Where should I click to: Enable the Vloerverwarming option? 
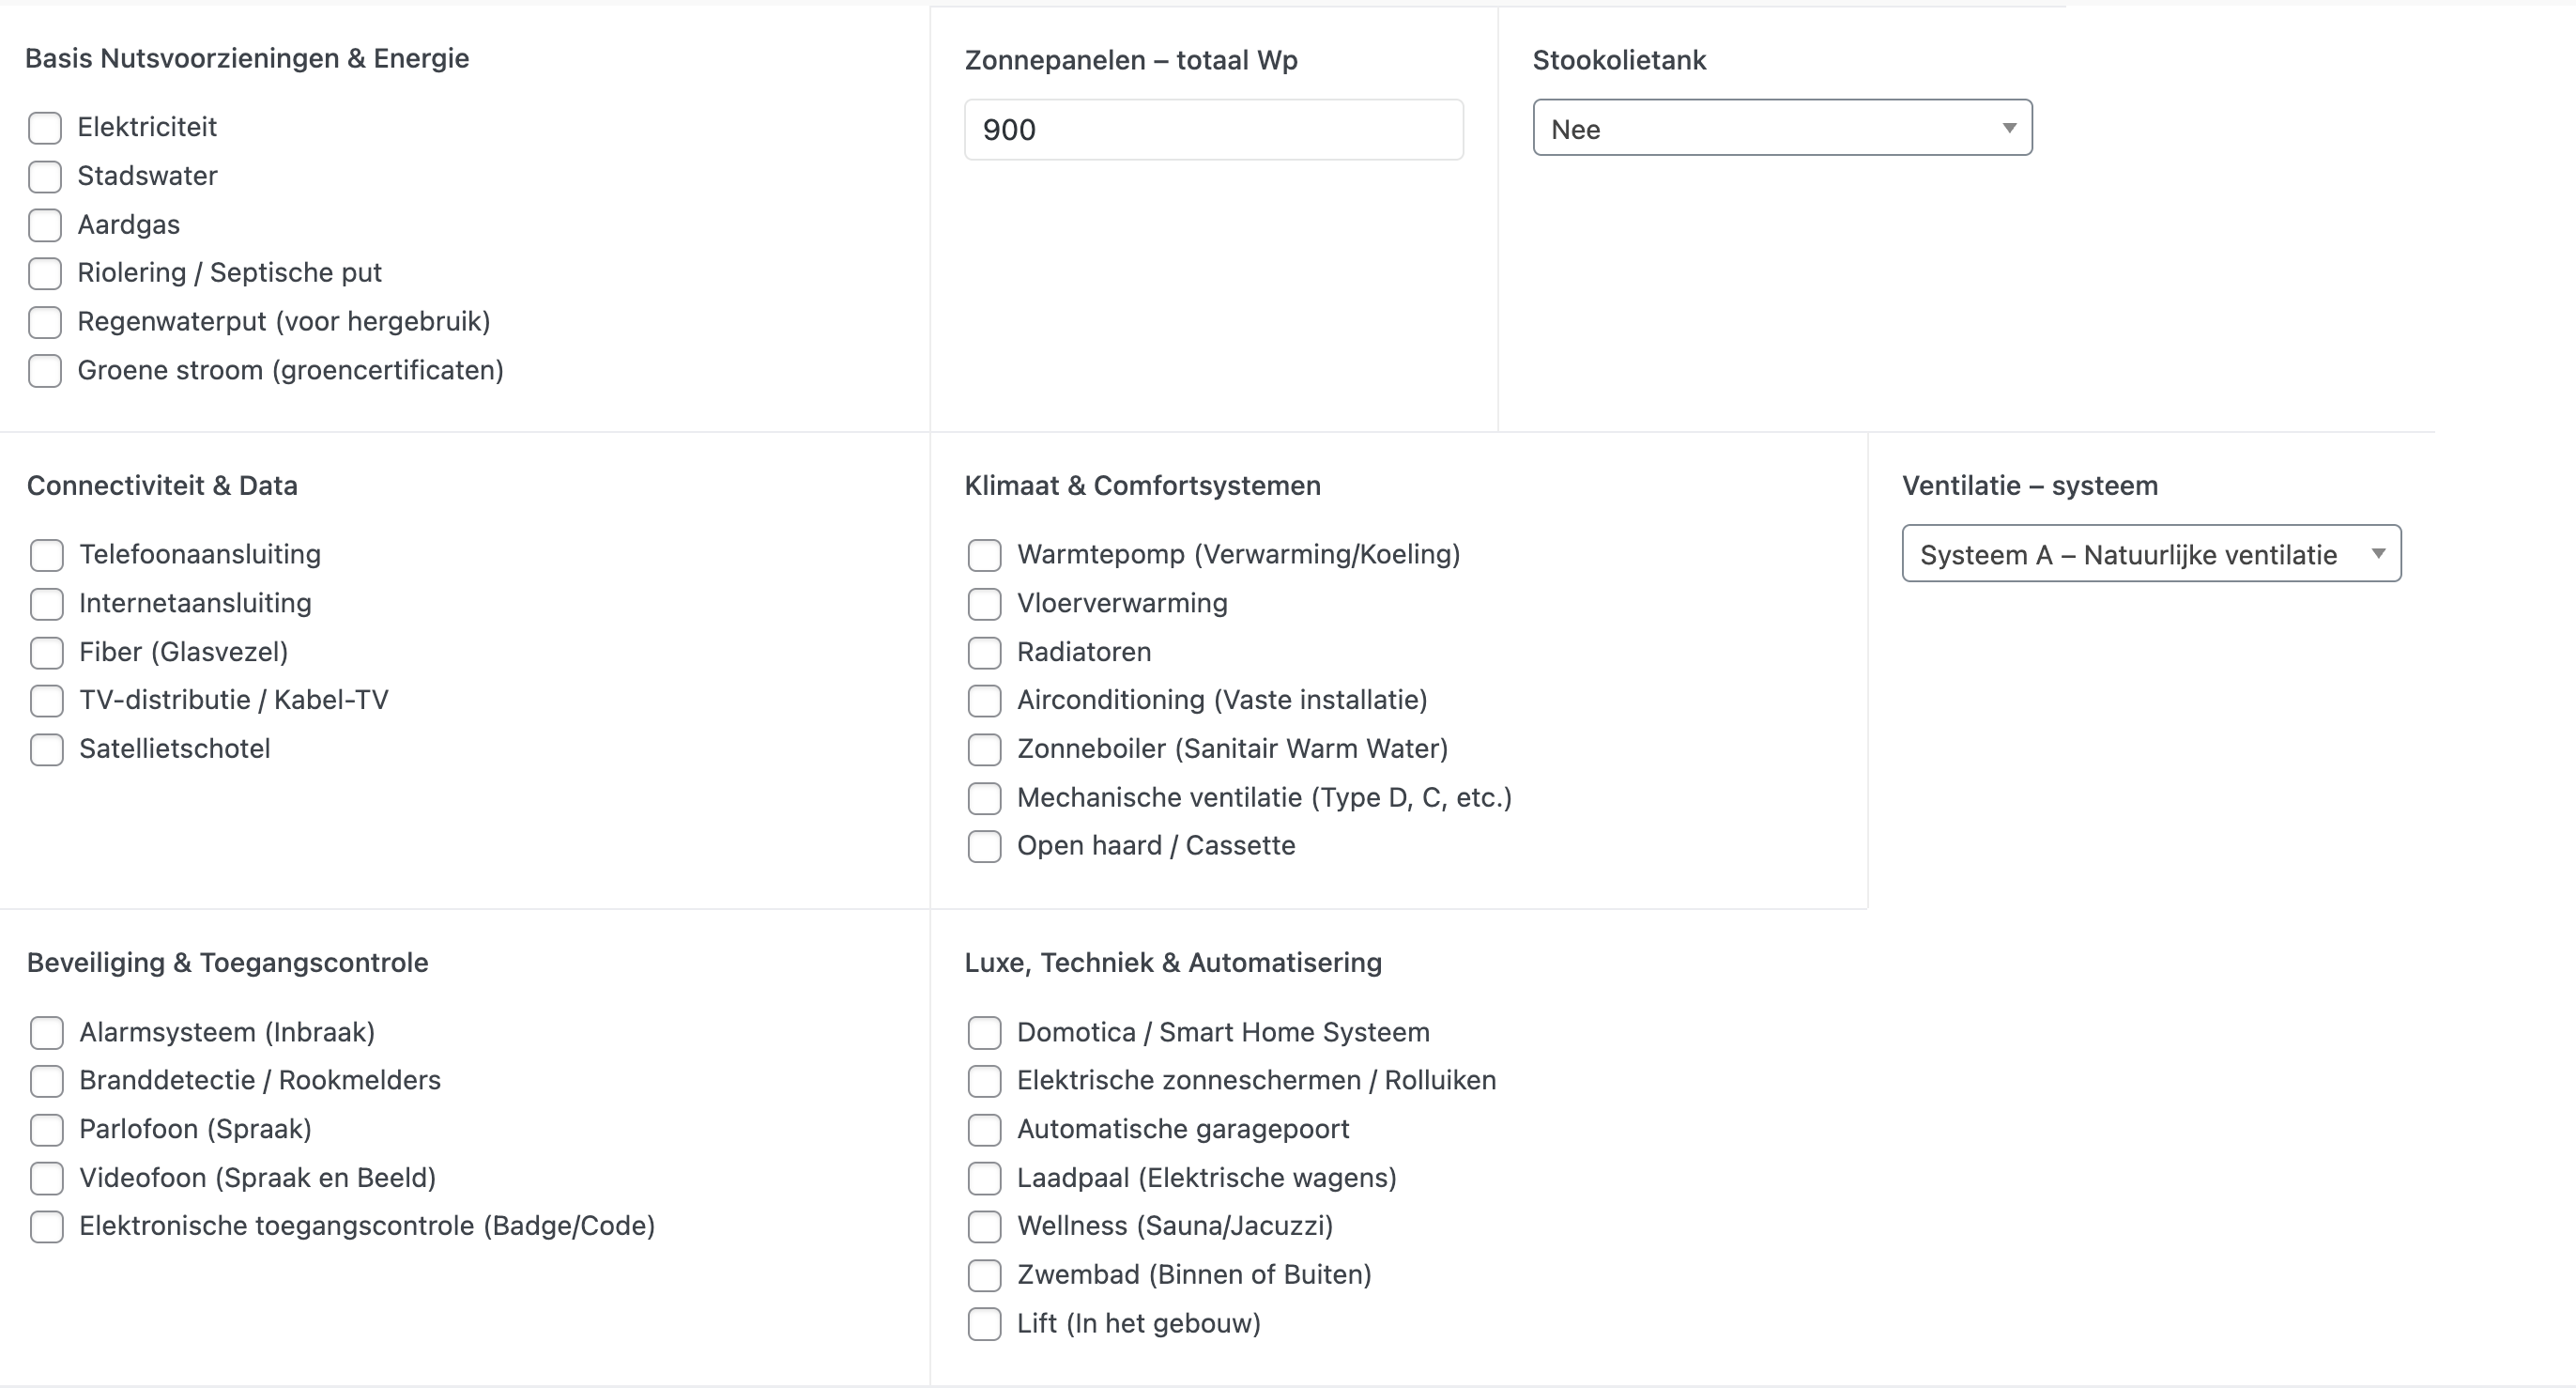[984, 604]
